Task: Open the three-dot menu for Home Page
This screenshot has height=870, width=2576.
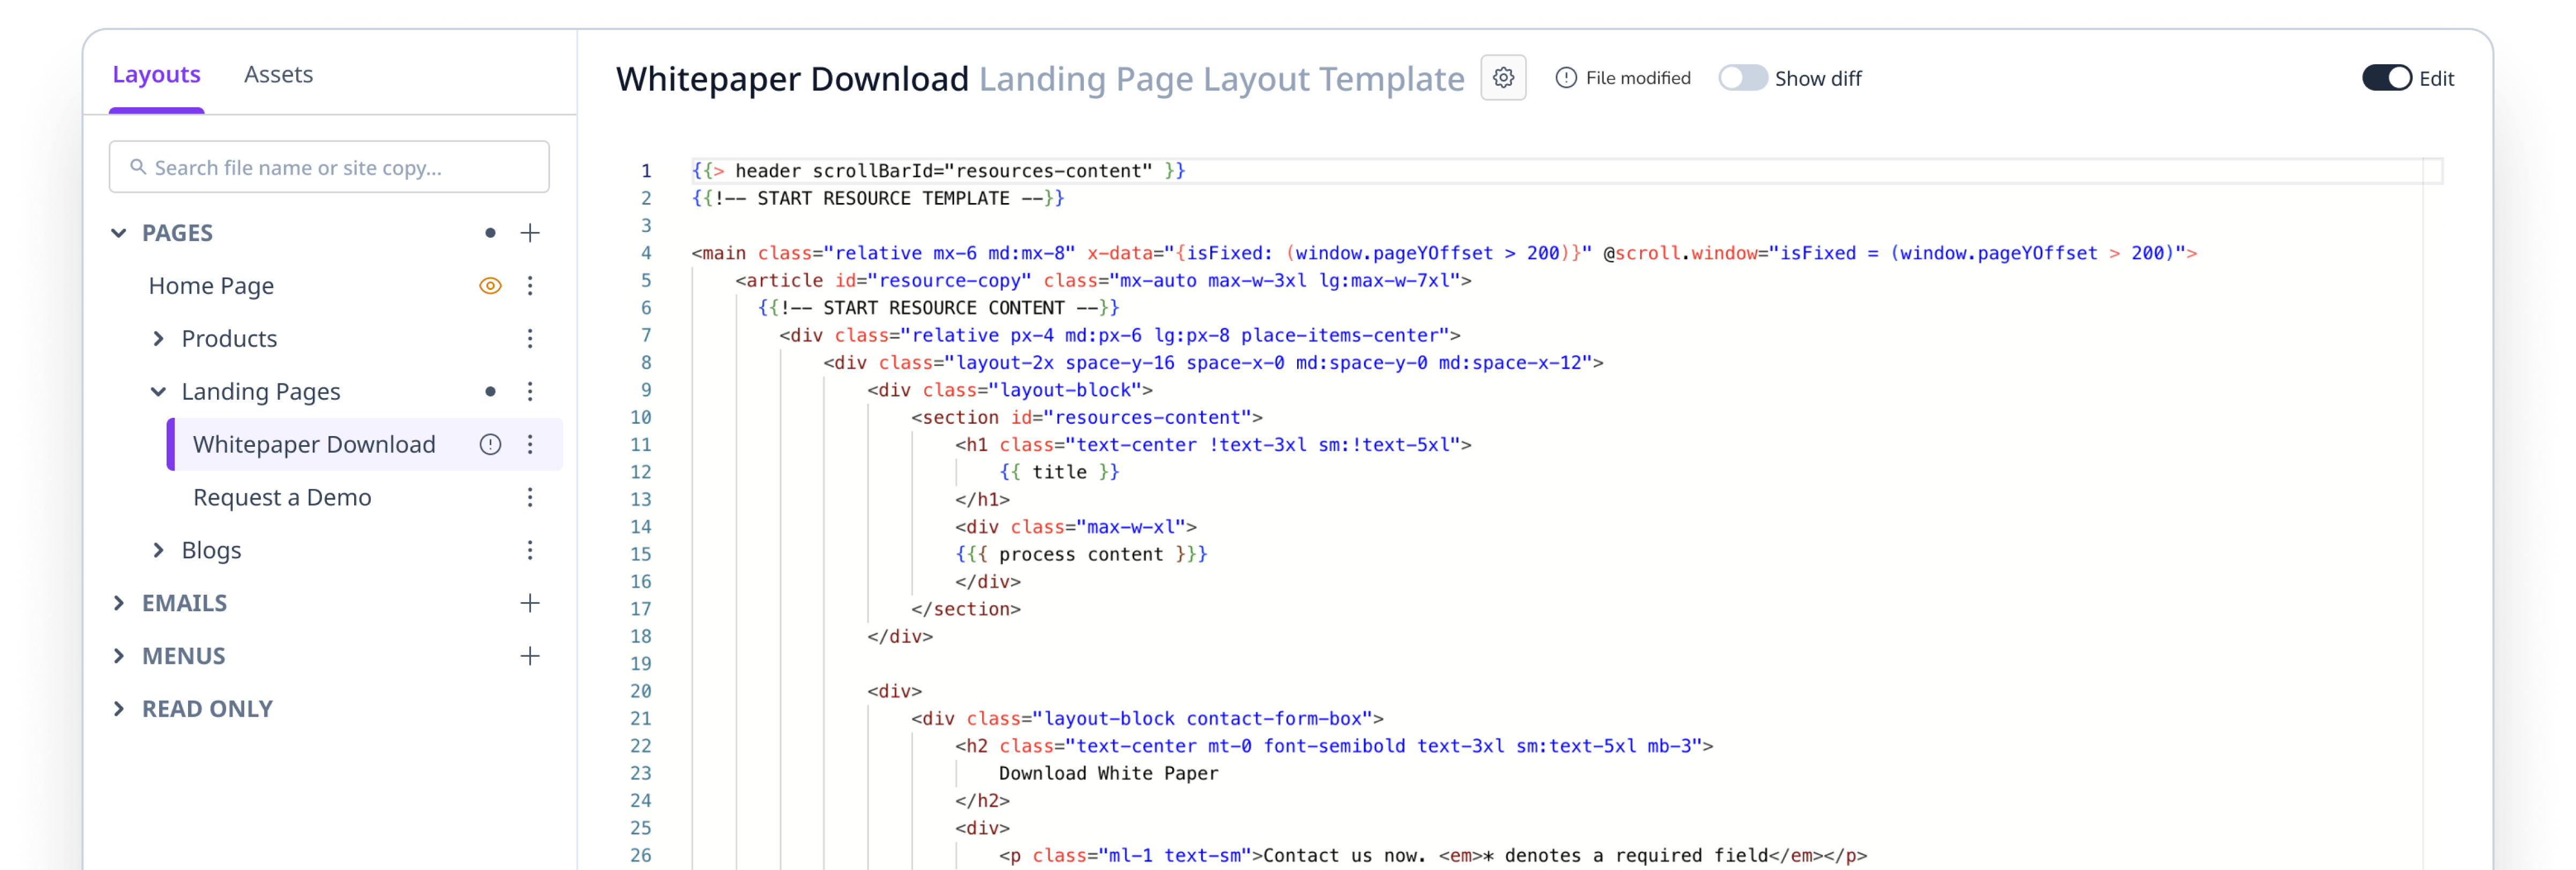Action: [530, 285]
